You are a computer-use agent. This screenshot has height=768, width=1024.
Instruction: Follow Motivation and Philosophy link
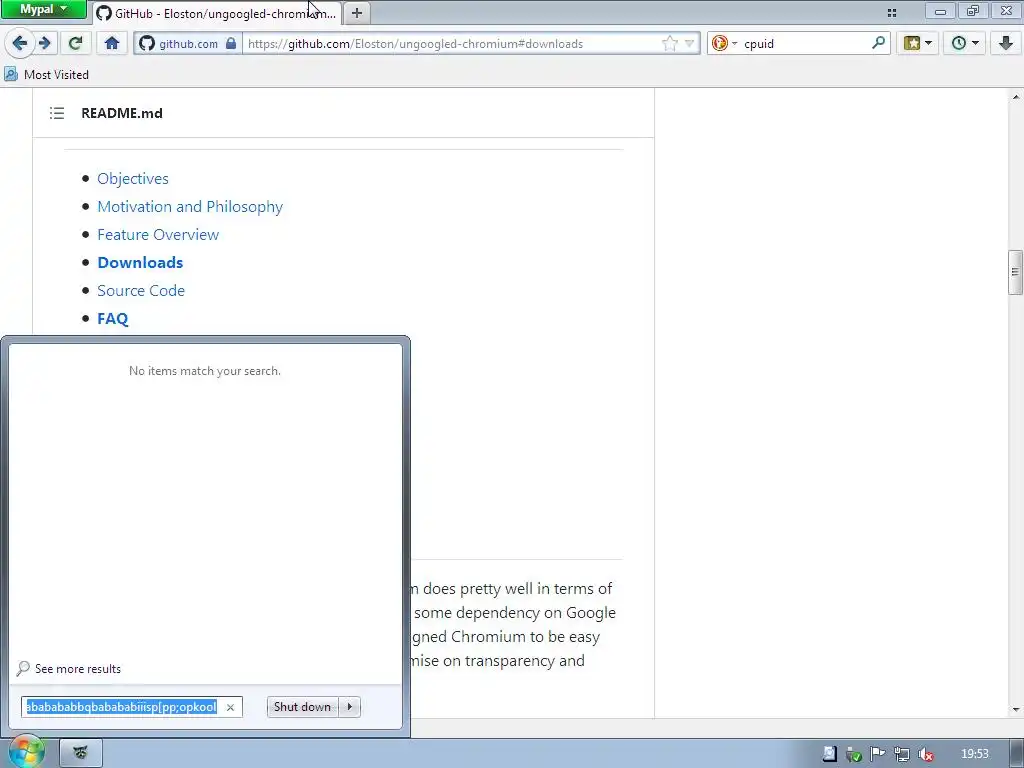pyautogui.click(x=190, y=206)
